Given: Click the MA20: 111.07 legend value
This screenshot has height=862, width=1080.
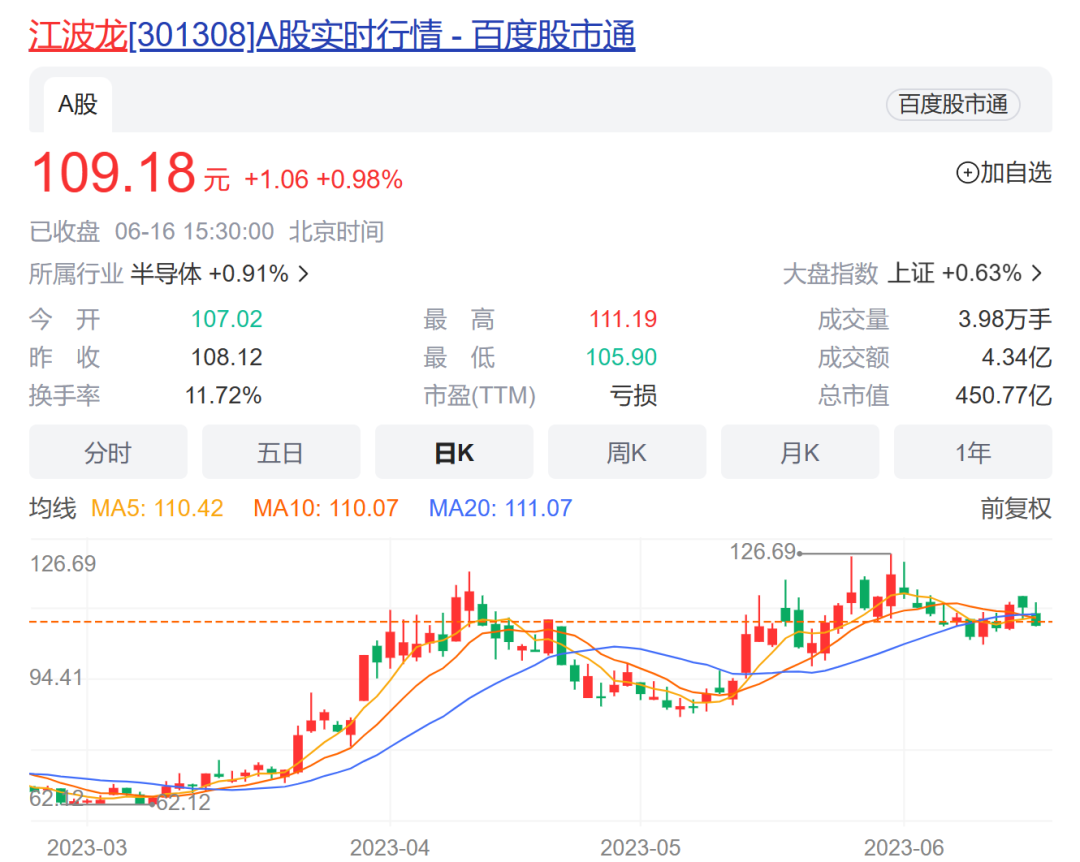Looking at the screenshot, I should [x=500, y=509].
